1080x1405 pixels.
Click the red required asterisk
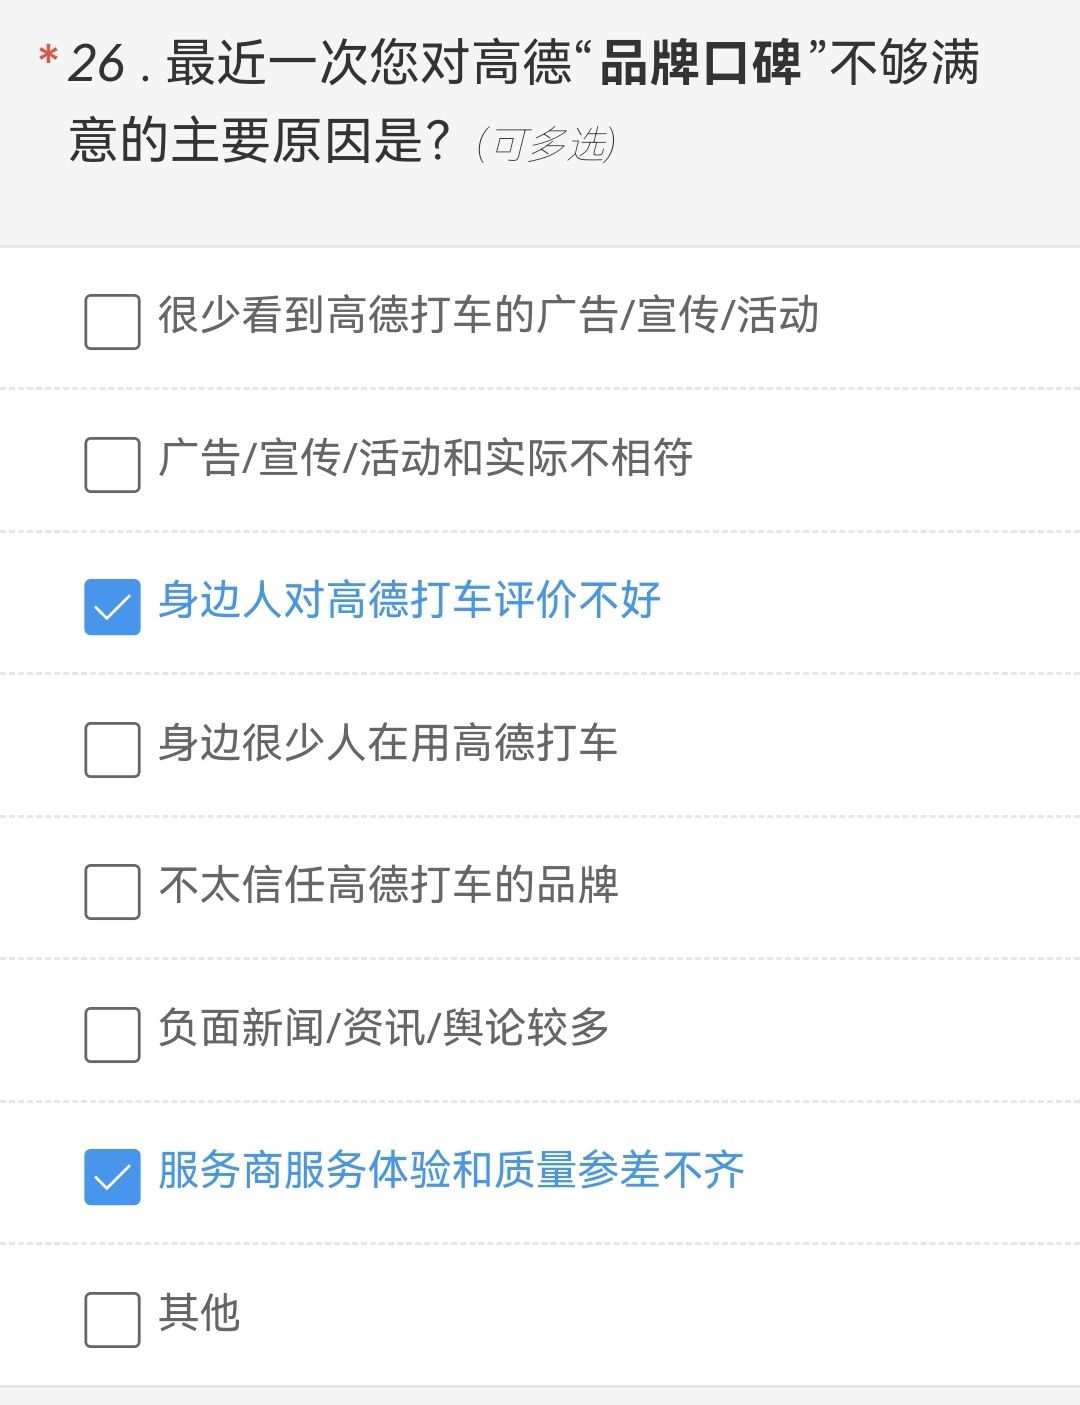click(47, 58)
